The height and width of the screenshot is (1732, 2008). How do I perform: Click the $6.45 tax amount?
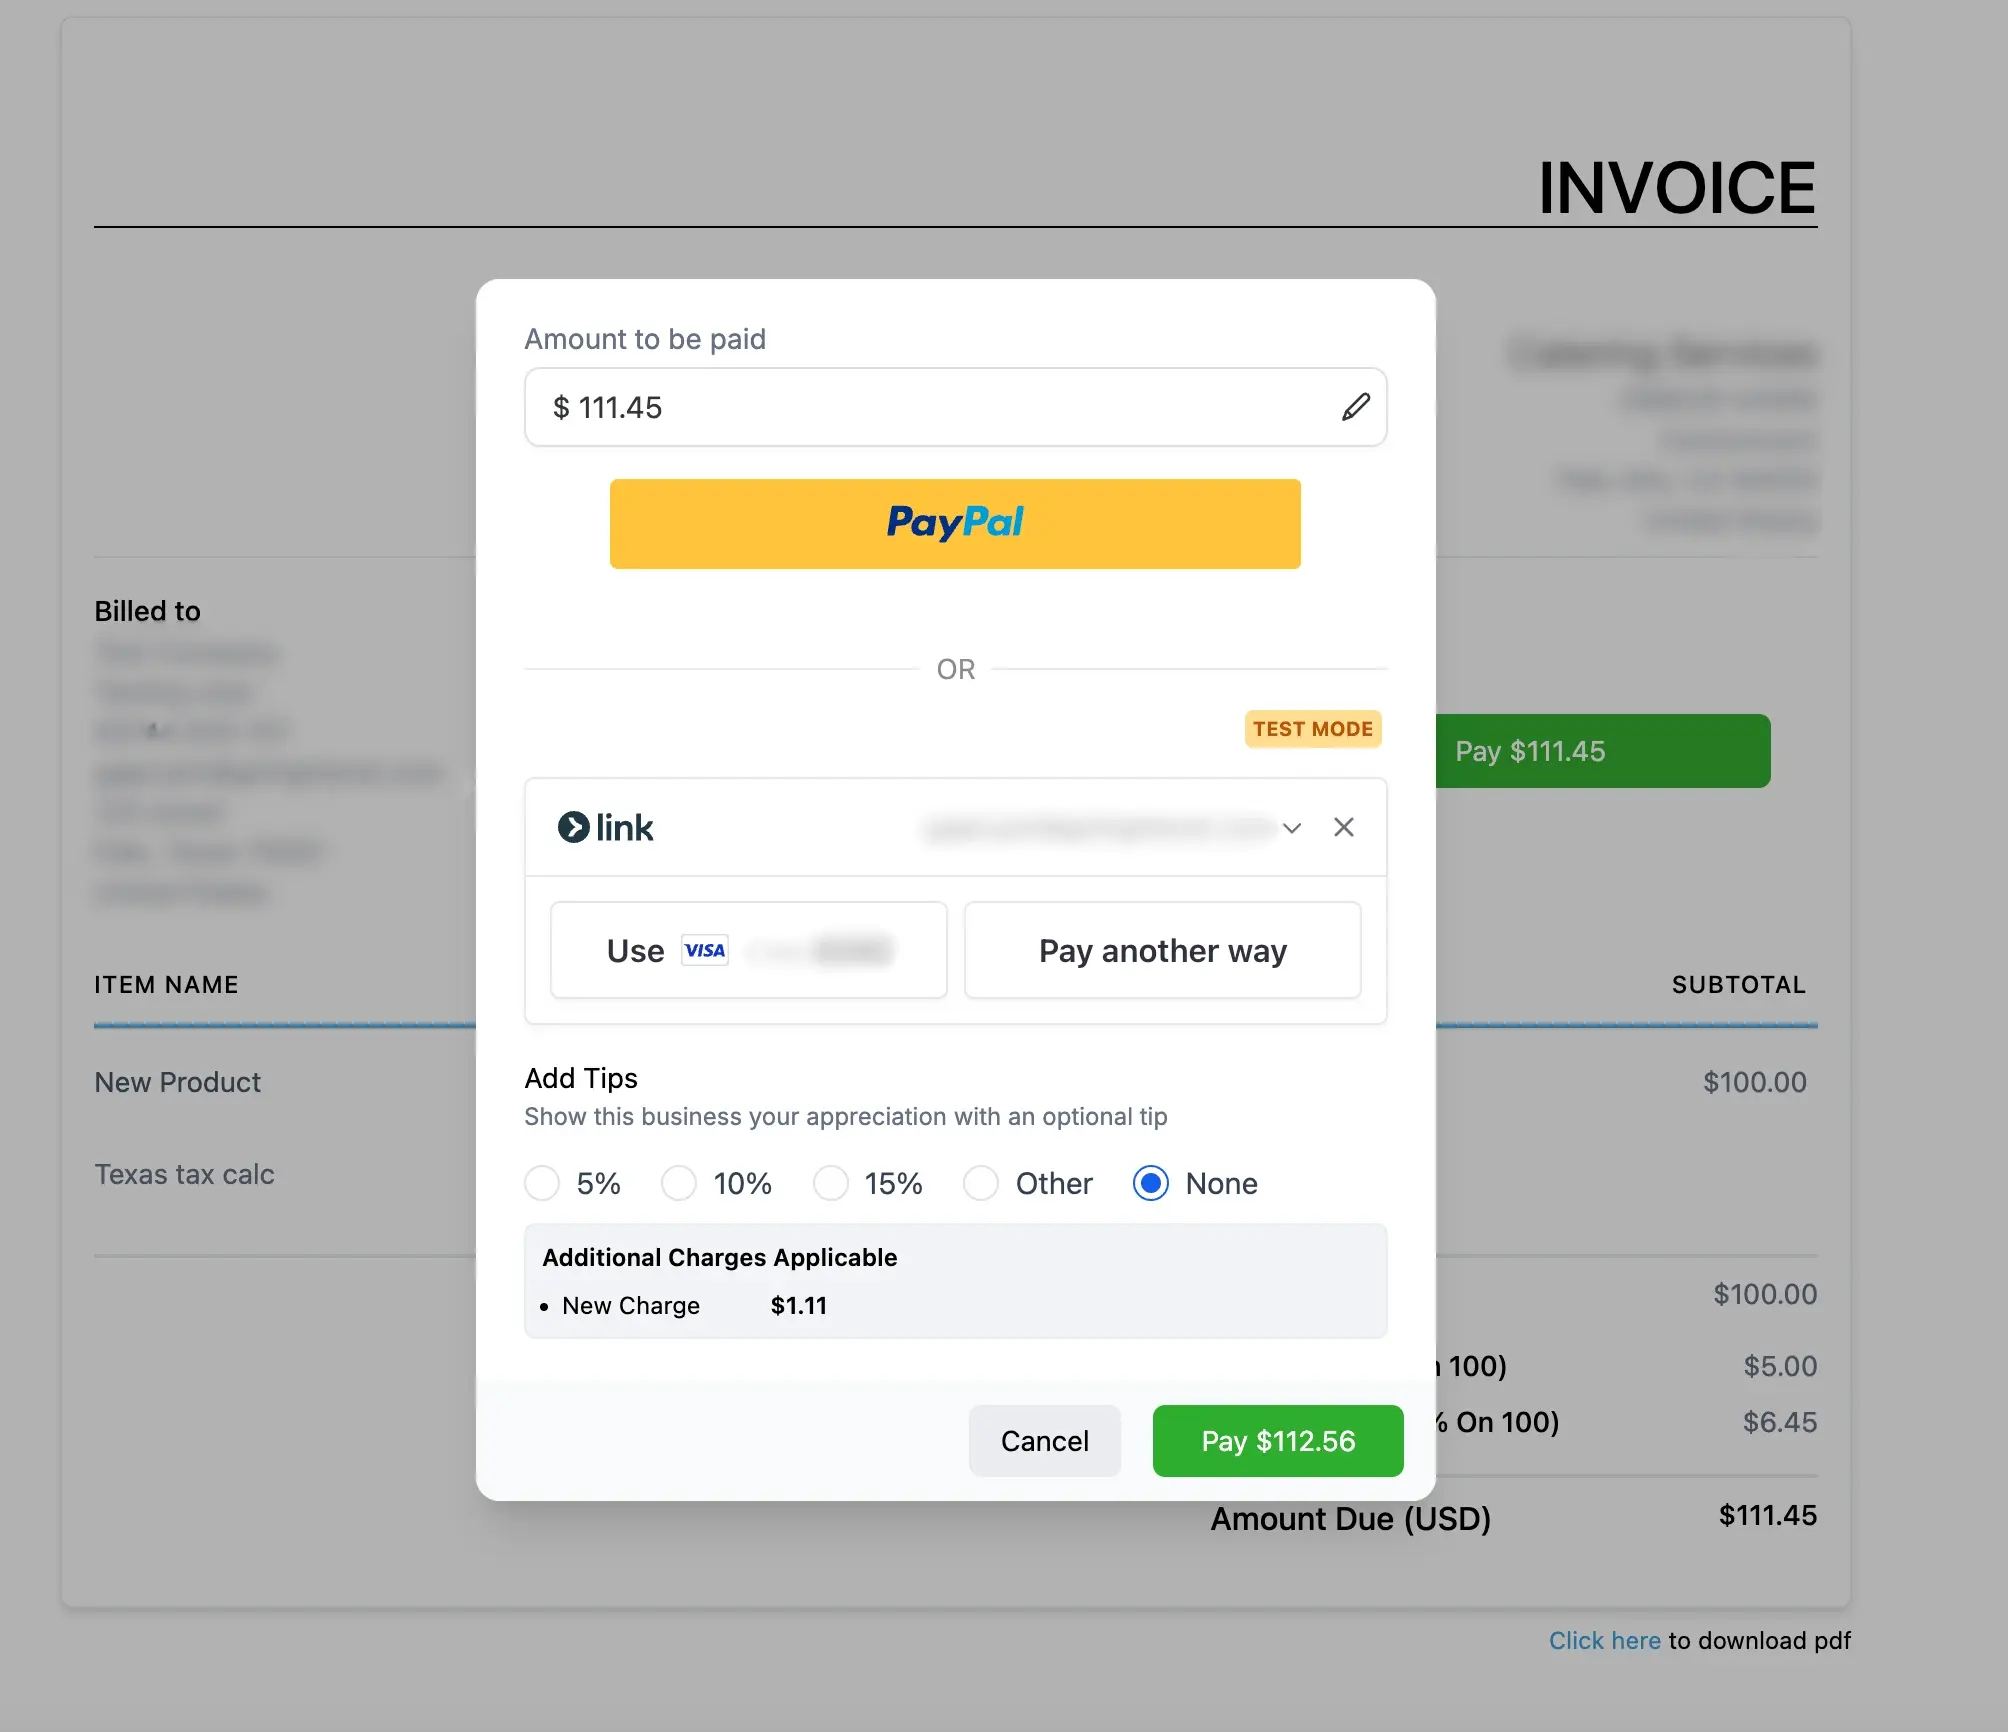pos(1780,1422)
